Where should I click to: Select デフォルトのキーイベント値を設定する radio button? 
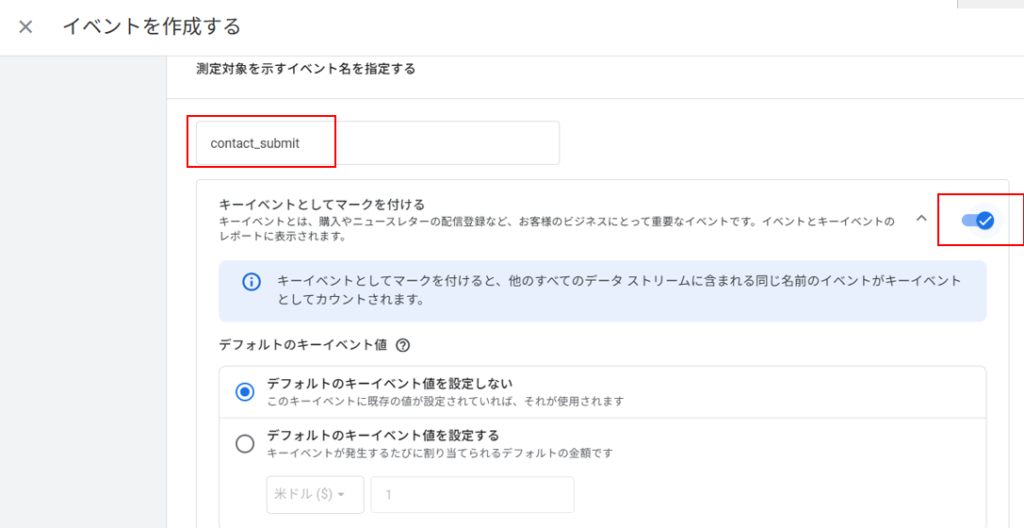click(x=245, y=444)
